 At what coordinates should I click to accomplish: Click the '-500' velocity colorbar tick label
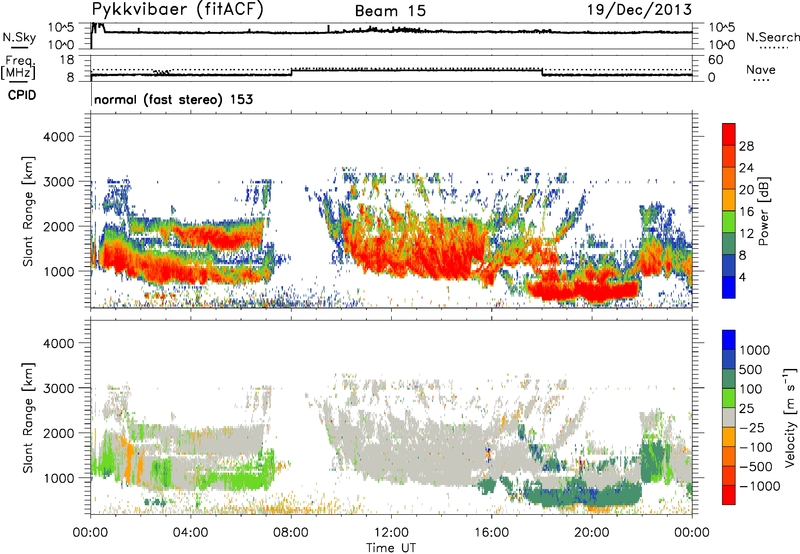click(755, 466)
